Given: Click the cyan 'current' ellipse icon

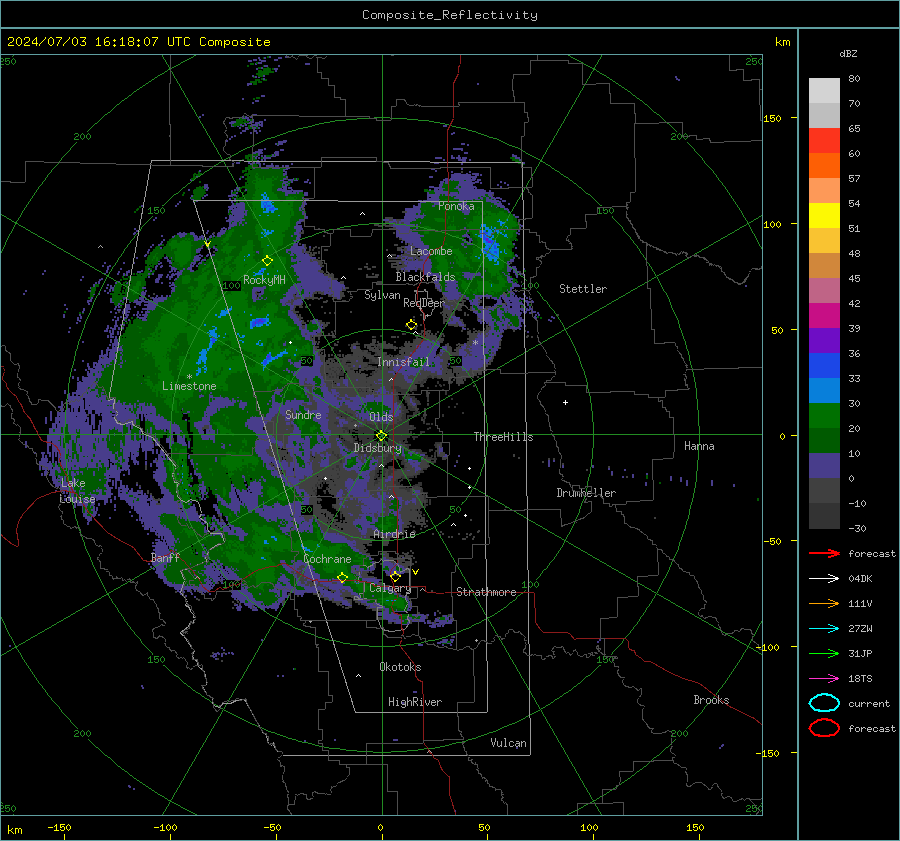Looking at the screenshot, I should (x=824, y=703).
